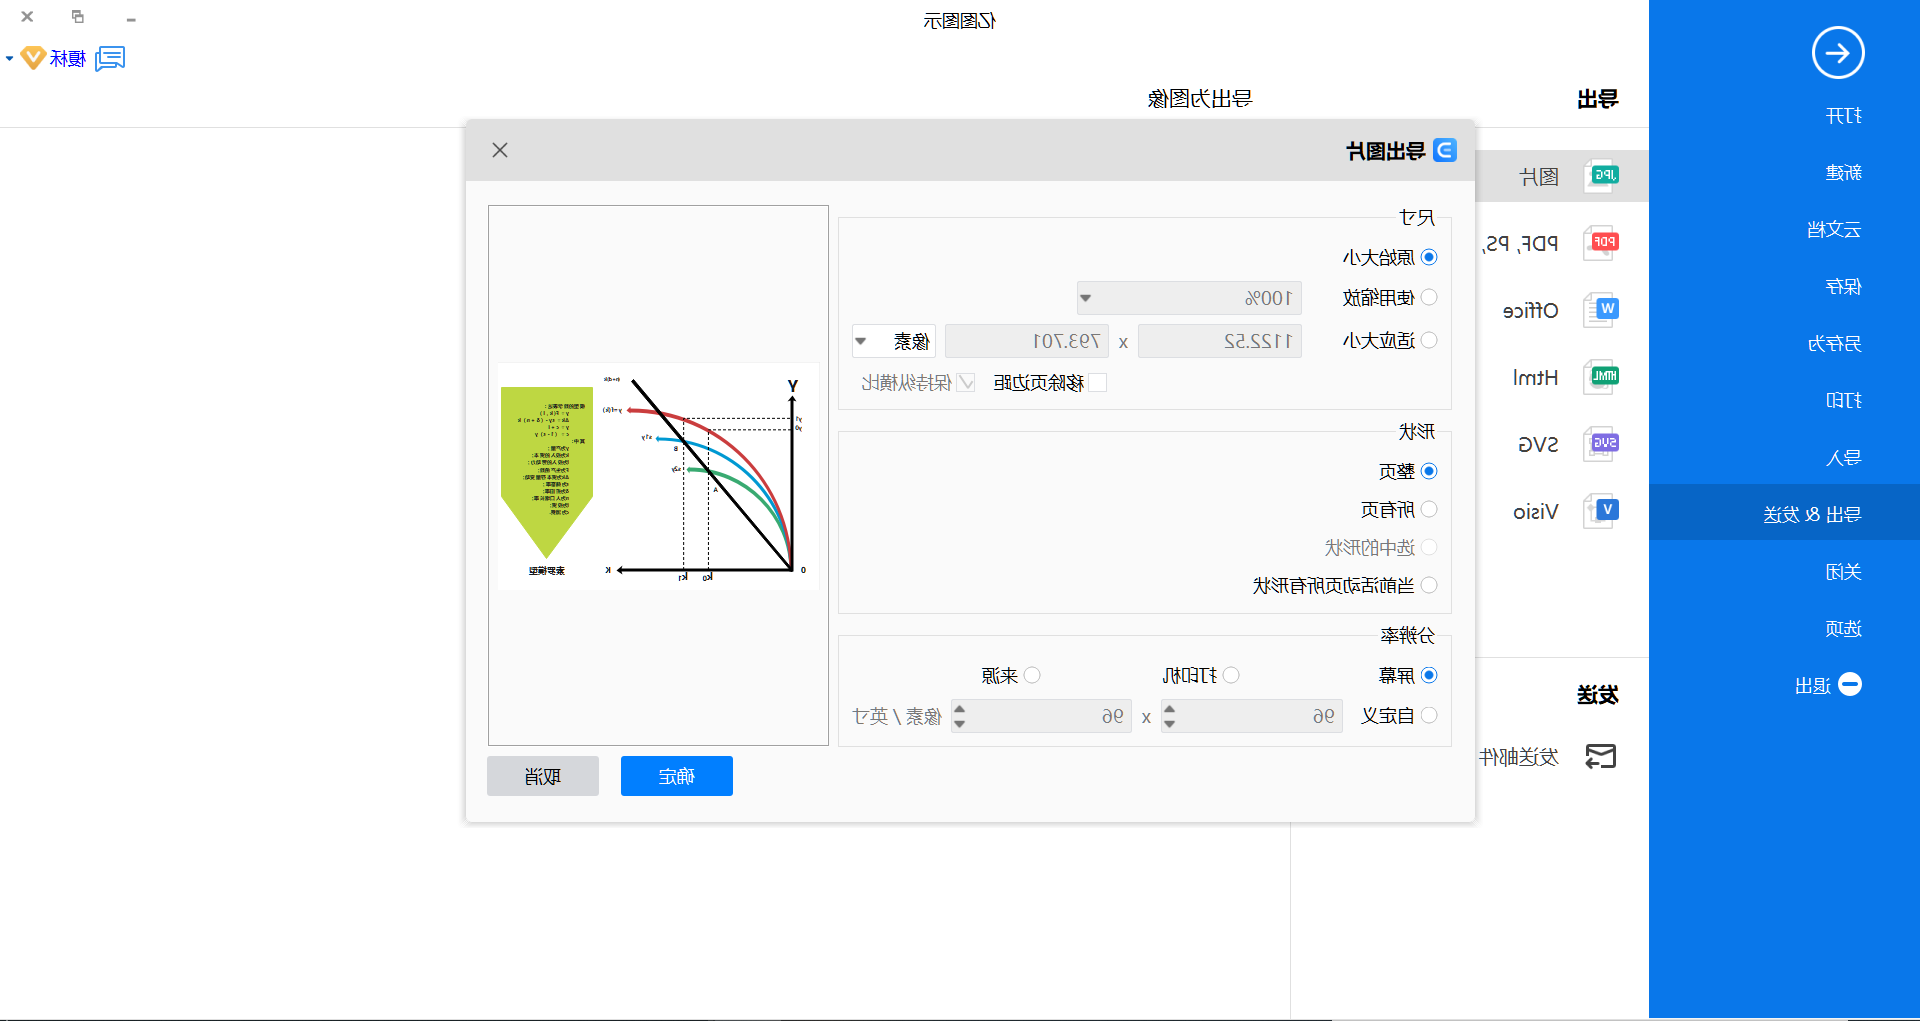
Task: Click the Office export label
Action: (1531, 311)
